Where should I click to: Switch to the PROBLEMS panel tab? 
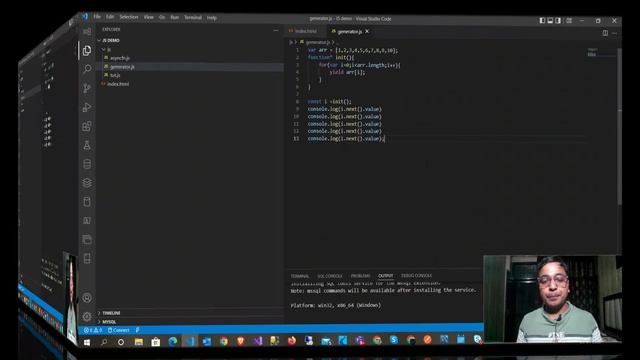[360, 276]
